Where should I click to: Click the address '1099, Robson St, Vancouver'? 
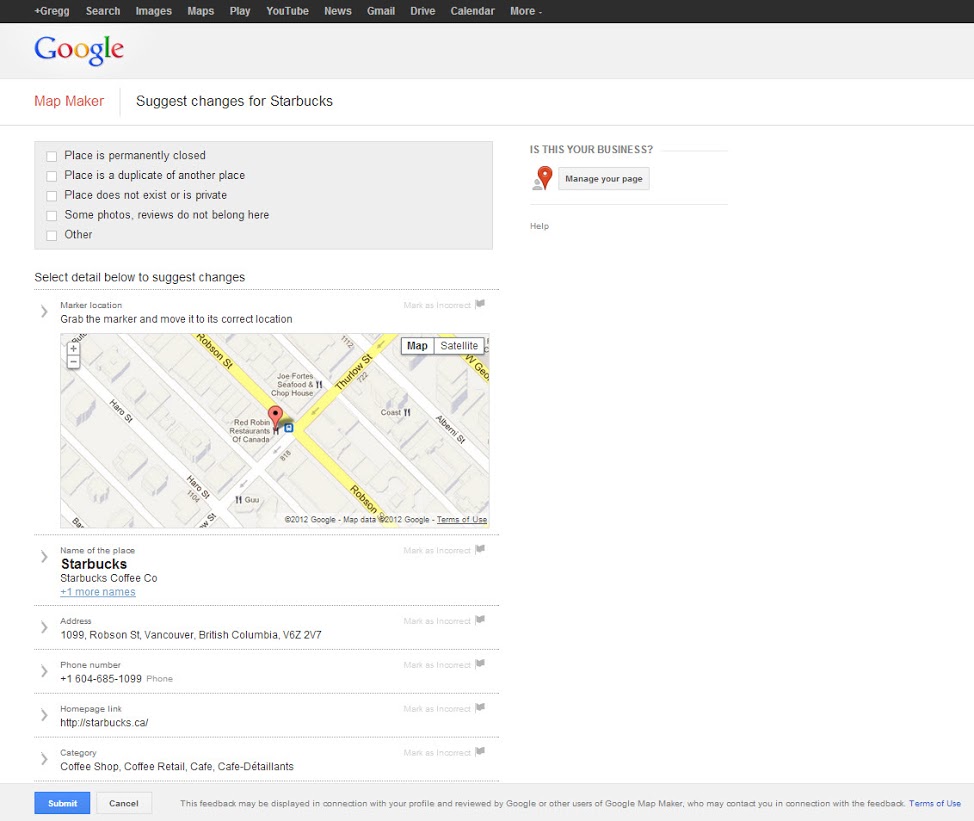click(191, 635)
